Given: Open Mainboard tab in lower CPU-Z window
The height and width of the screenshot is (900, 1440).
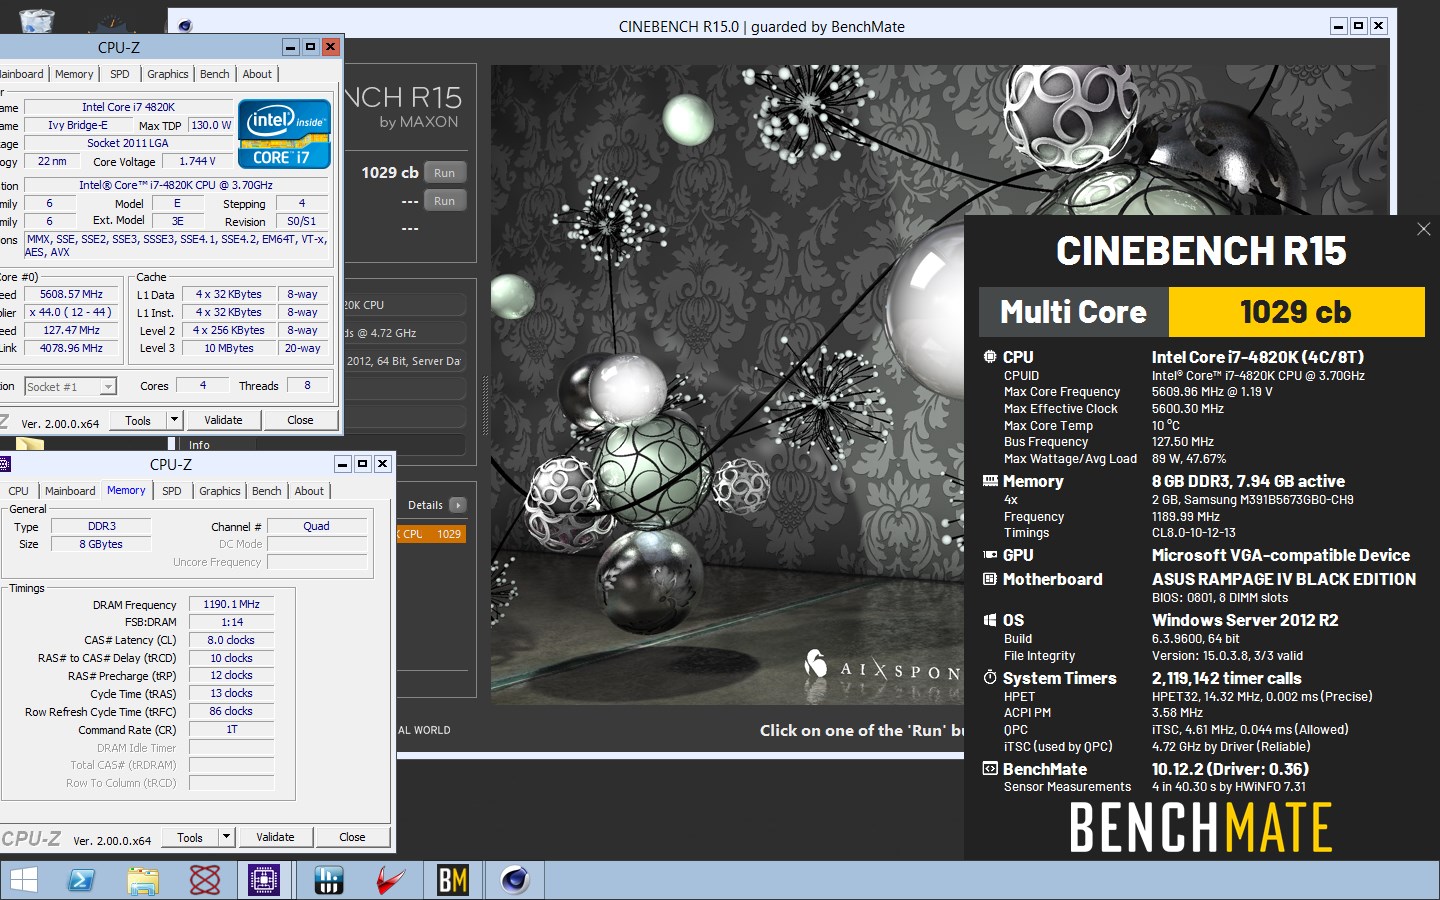Looking at the screenshot, I should (x=70, y=491).
